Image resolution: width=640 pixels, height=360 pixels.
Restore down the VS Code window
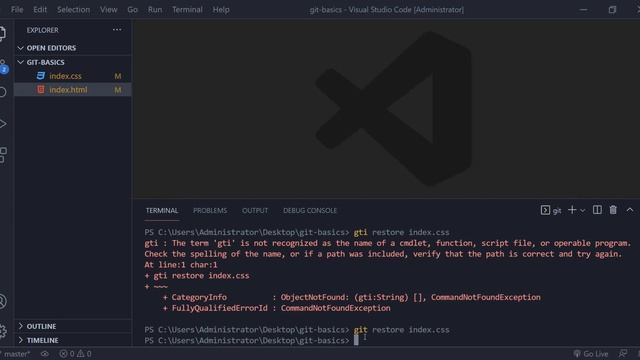[x=612, y=9]
